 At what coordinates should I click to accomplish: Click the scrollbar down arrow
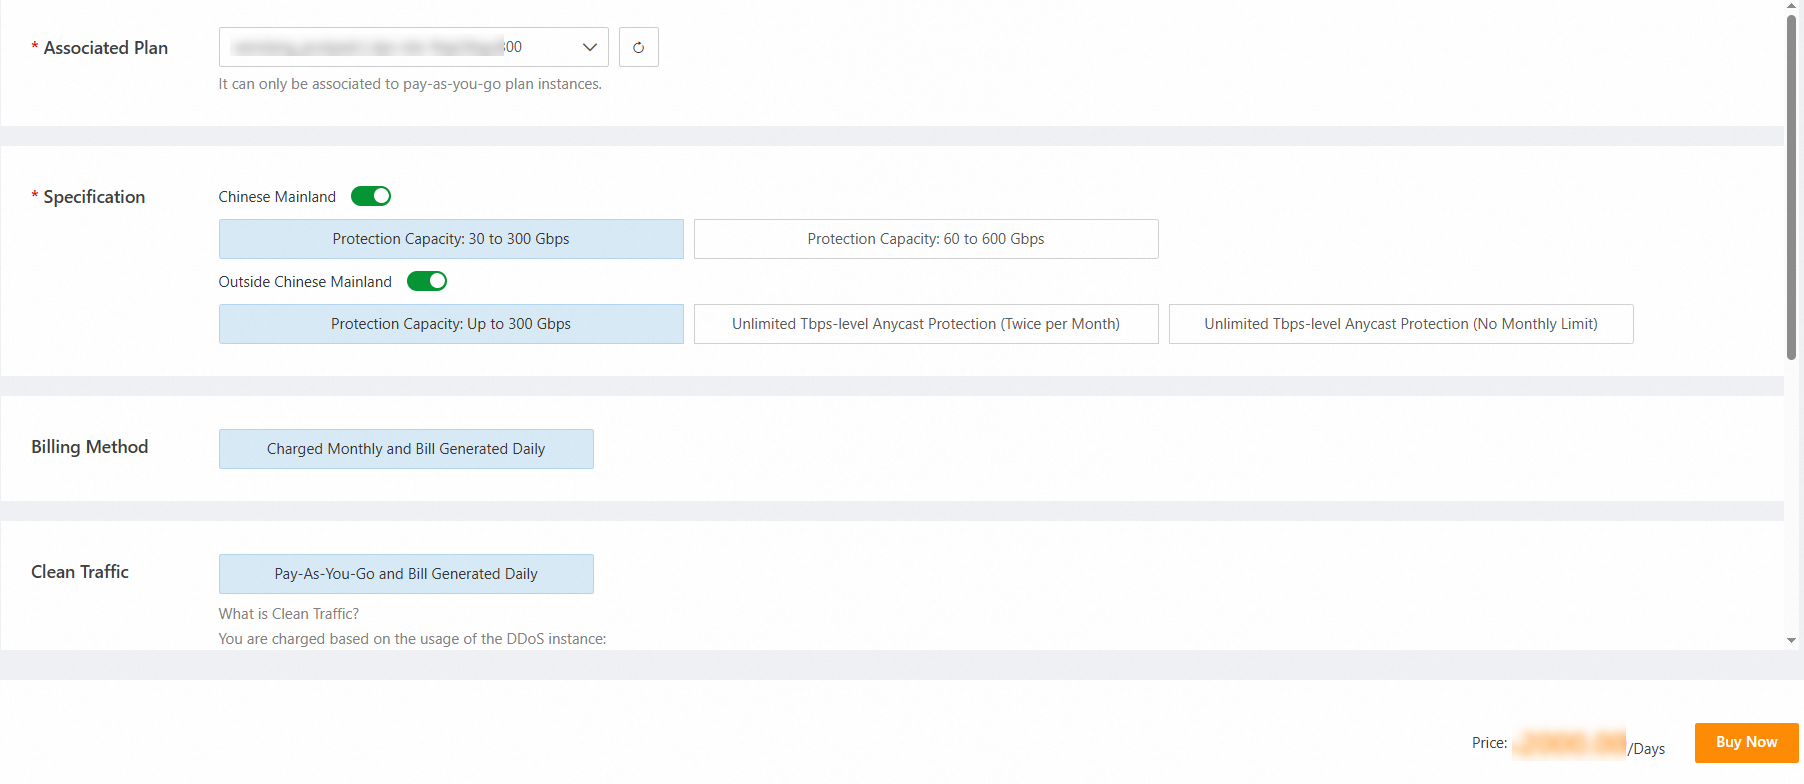pos(1791,640)
